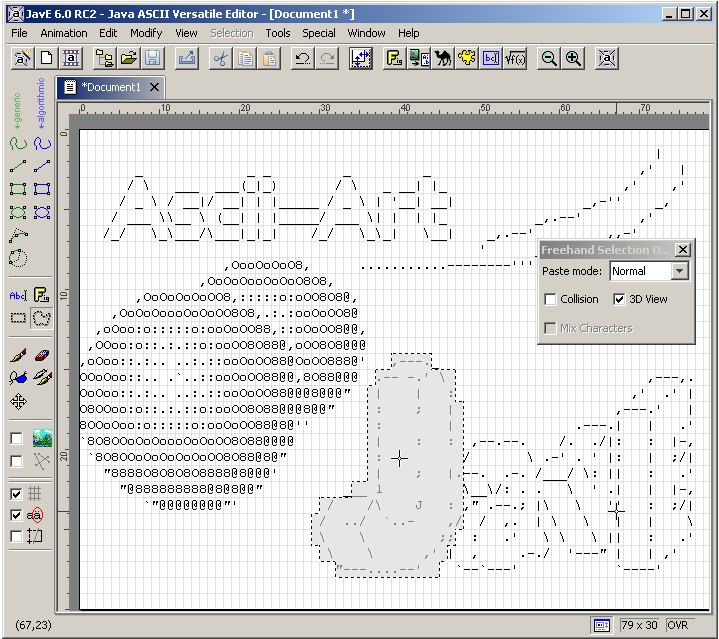Select the blue algorithmic line tool
719x639 pixels.
[42, 166]
